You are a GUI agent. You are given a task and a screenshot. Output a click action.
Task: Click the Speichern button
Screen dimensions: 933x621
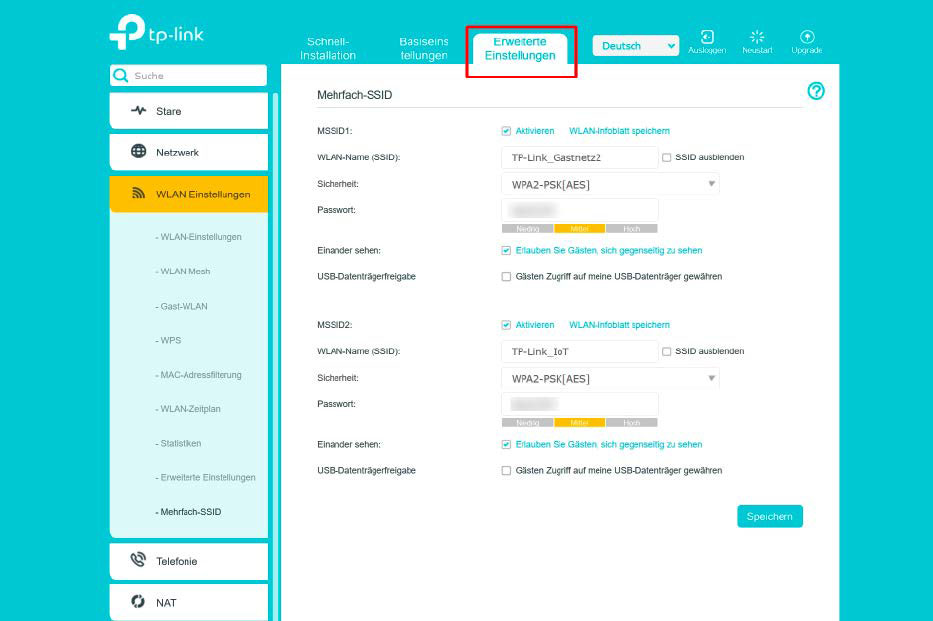point(770,516)
